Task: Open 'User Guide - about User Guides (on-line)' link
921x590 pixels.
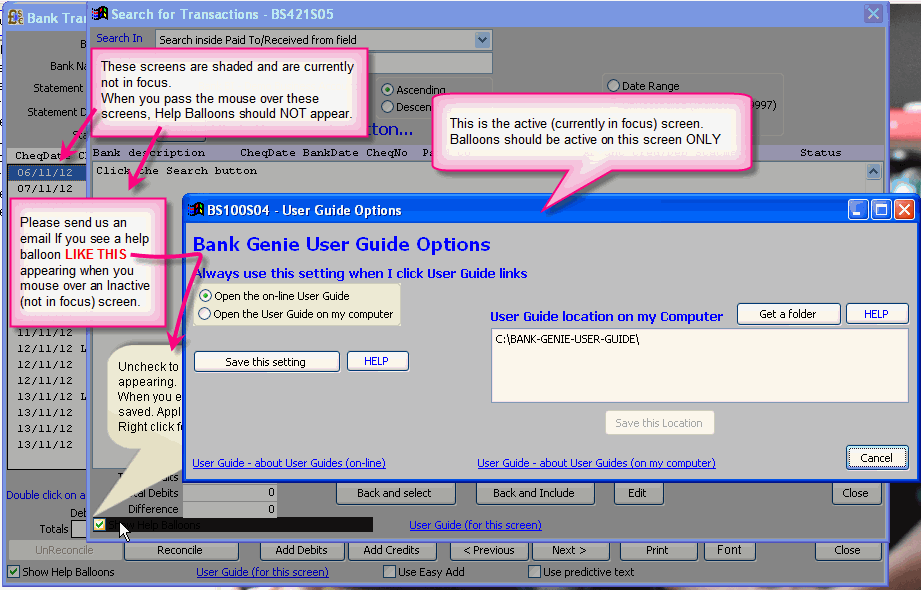Action: 289,463
